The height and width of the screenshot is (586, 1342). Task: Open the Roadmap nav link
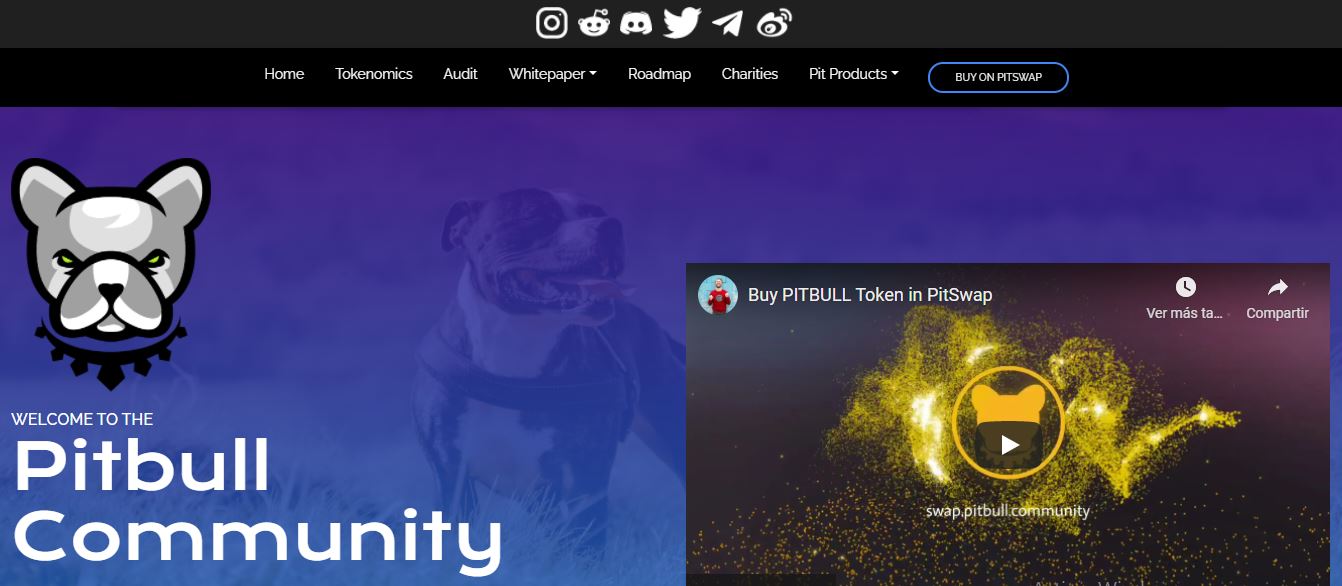(x=659, y=74)
